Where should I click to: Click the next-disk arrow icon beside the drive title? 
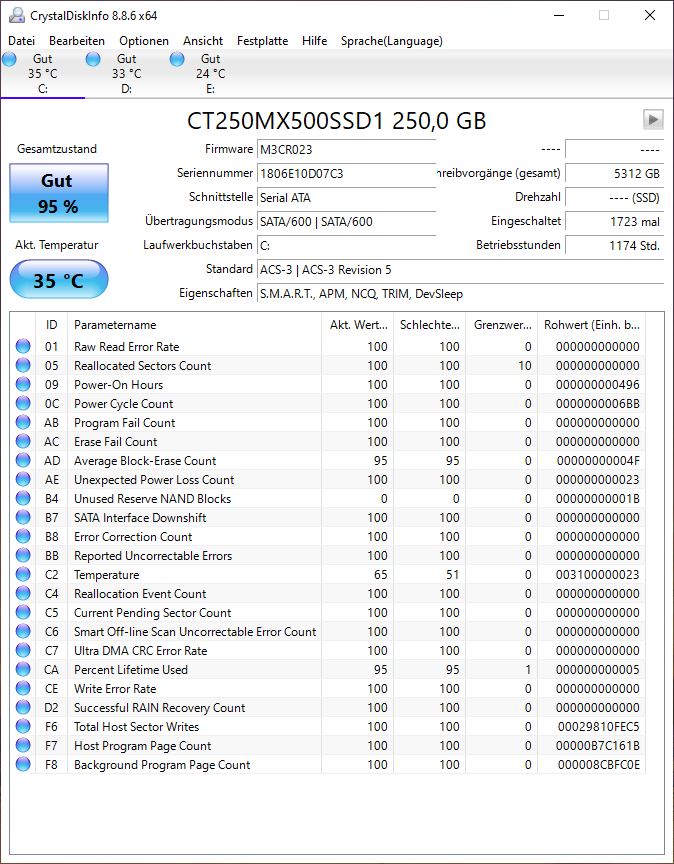pyautogui.click(x=653, y=119)
